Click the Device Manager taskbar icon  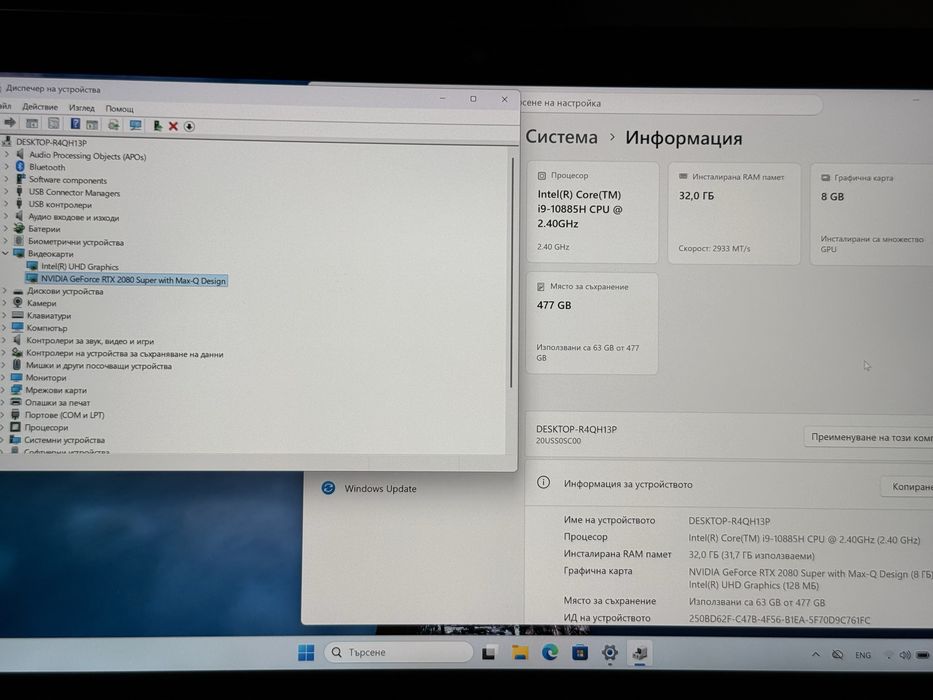640,653
